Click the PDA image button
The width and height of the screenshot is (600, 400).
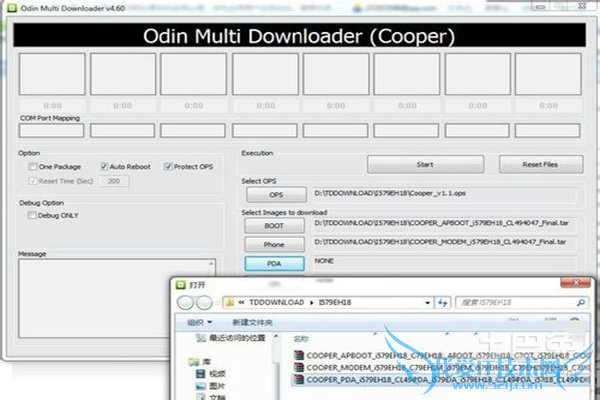point(274,264)
